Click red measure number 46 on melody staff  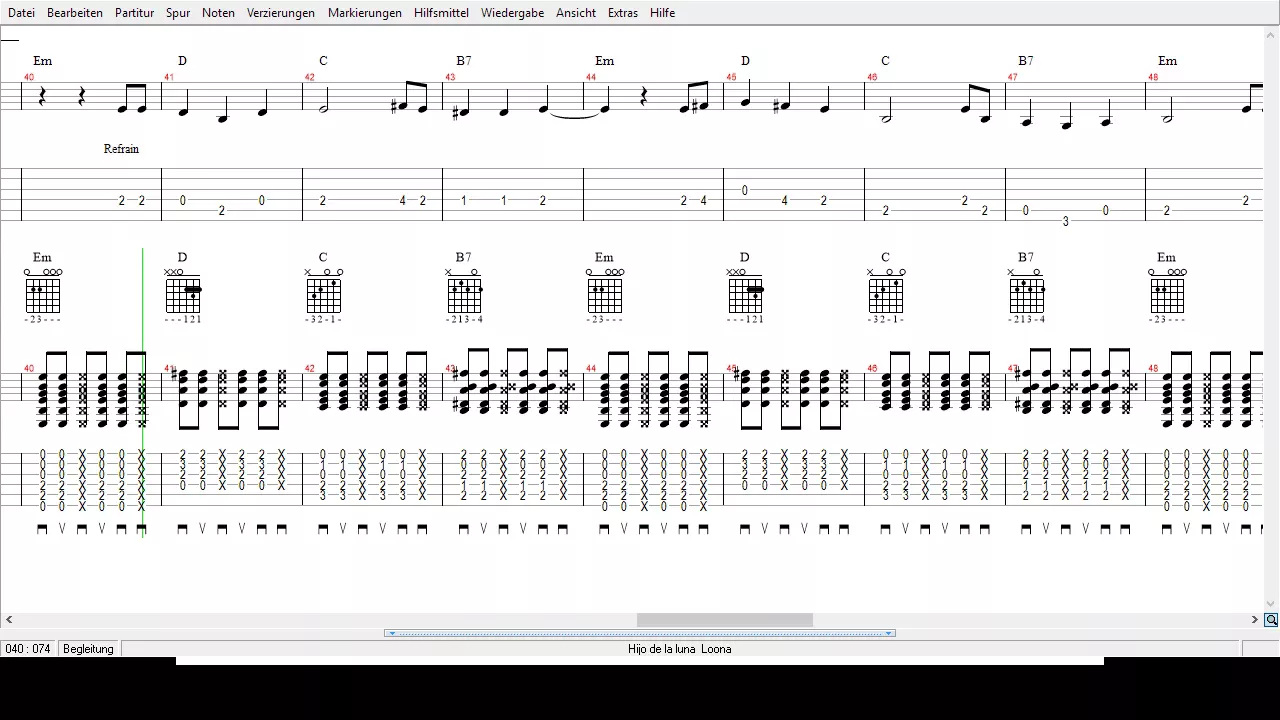[872, 77]
